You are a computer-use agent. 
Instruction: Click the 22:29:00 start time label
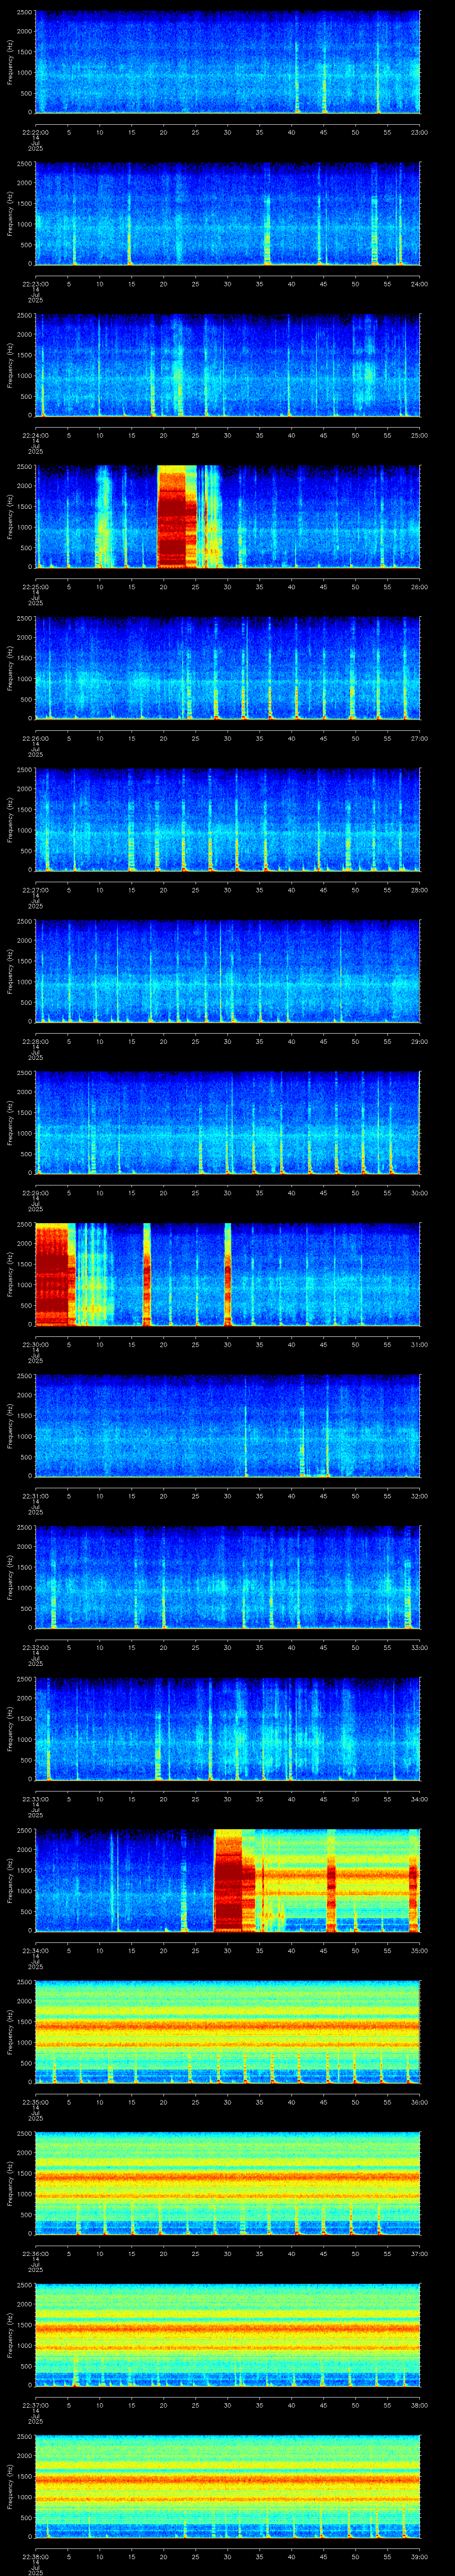tap(35, 1193)
